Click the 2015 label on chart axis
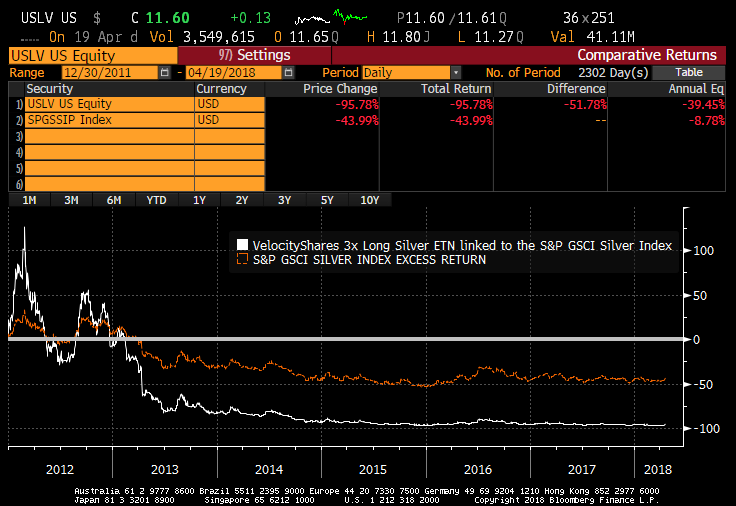Image resolution: width=736 pixels, height=506 pixels. click(373, 469)
